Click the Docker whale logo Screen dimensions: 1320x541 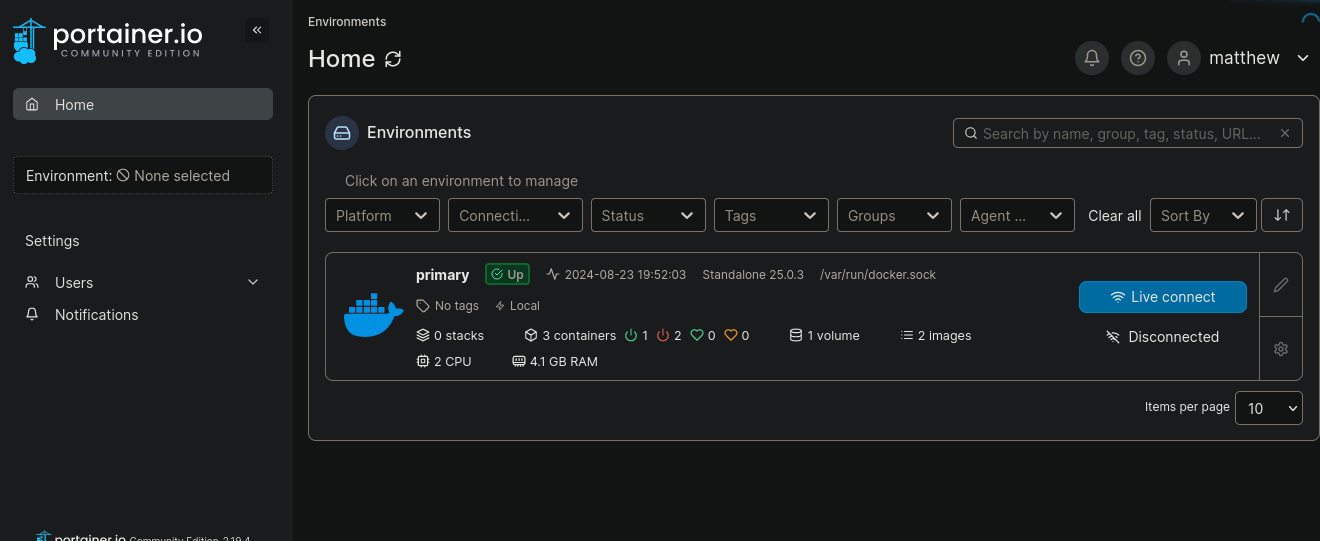[373, 316]
